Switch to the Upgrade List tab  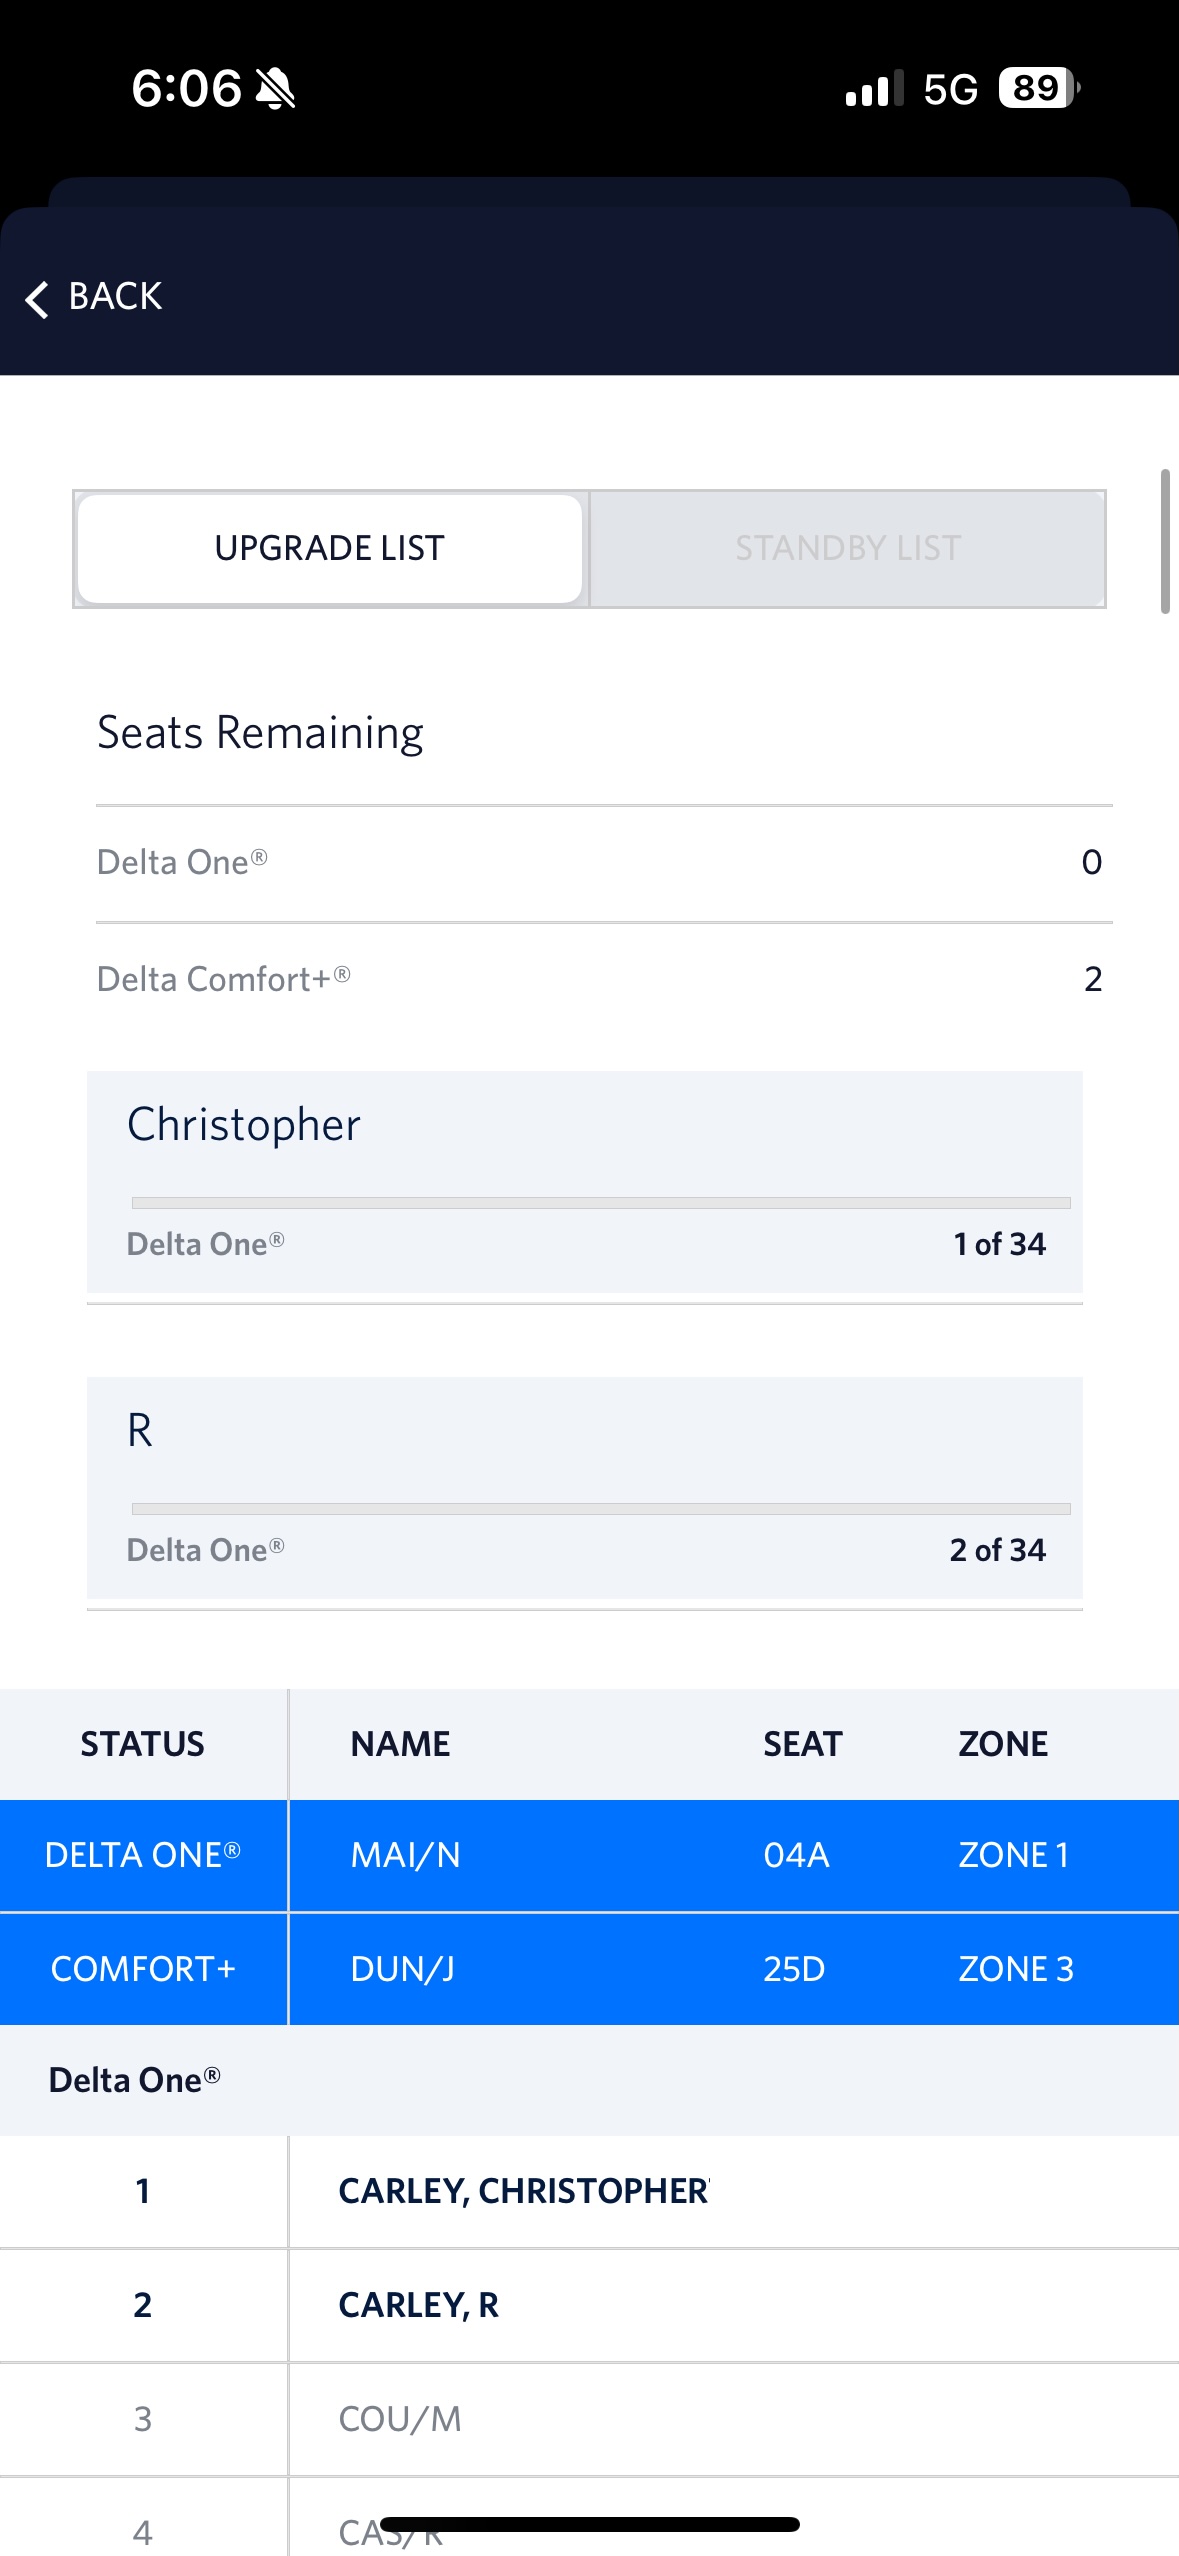(330, 548)
